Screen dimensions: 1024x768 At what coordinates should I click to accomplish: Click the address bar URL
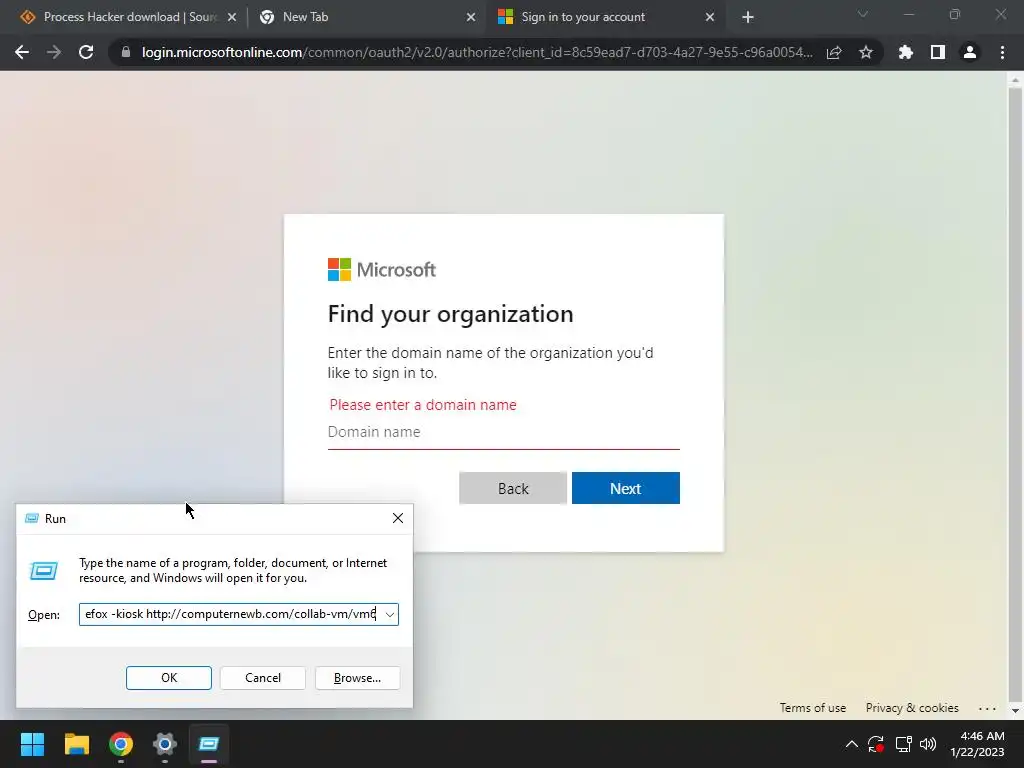[x=477, y=52]
